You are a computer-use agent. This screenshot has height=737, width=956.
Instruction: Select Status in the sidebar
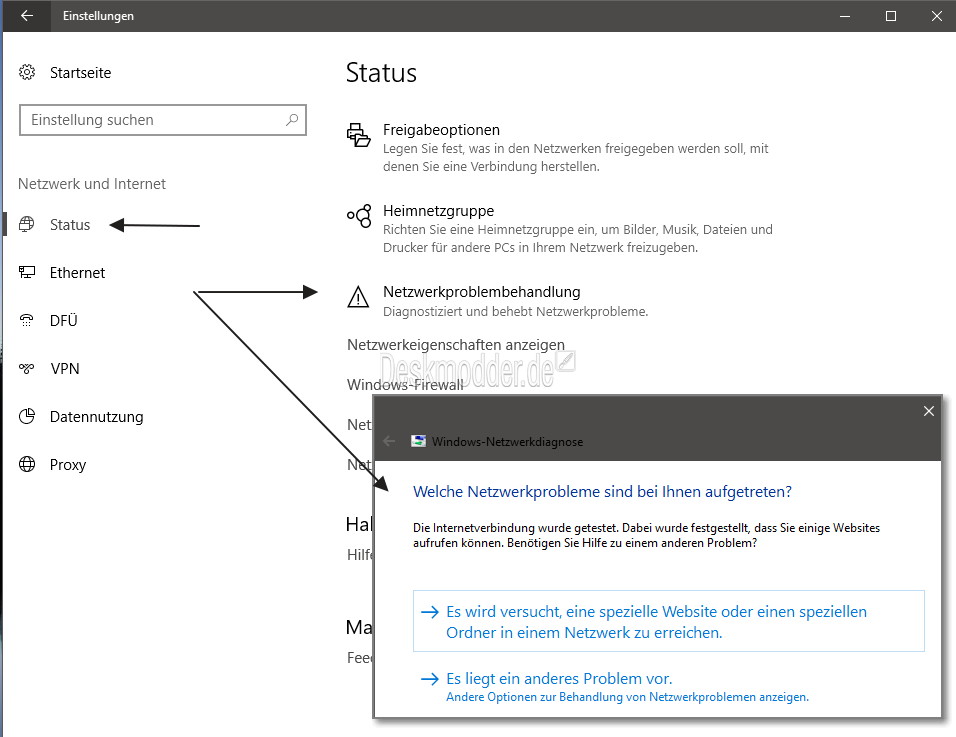[70, 224]
